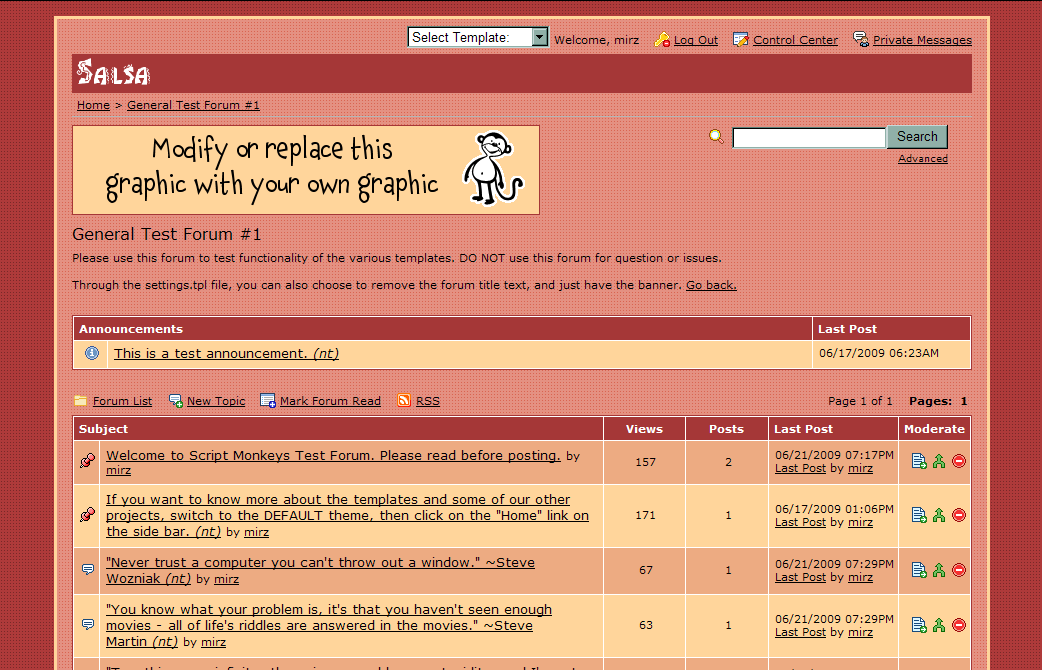Click the Last Post link in the Welcome topic row

[x=800, y=468]
